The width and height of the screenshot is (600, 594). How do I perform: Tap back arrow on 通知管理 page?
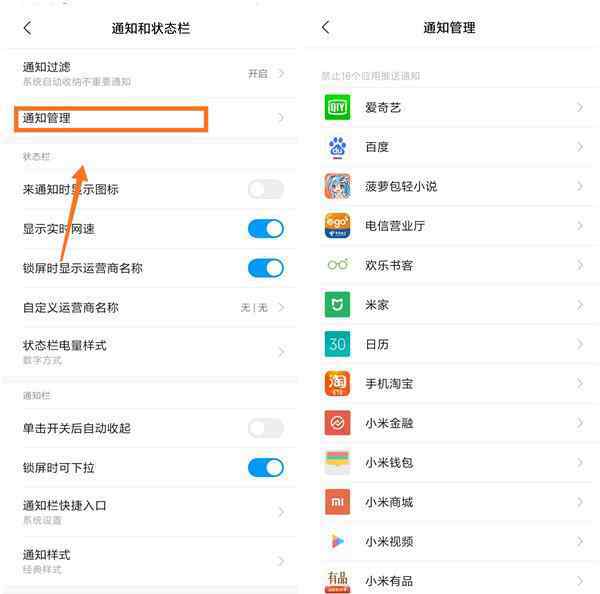325,27
